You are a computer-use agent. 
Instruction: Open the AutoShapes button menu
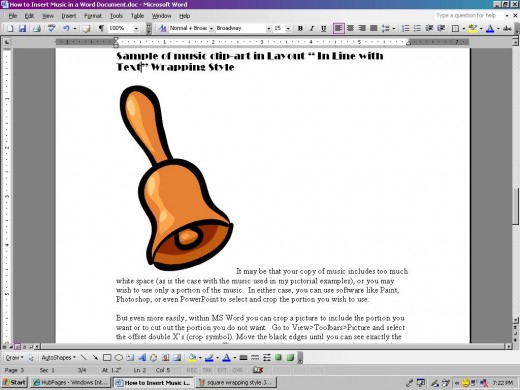[58, 358]
